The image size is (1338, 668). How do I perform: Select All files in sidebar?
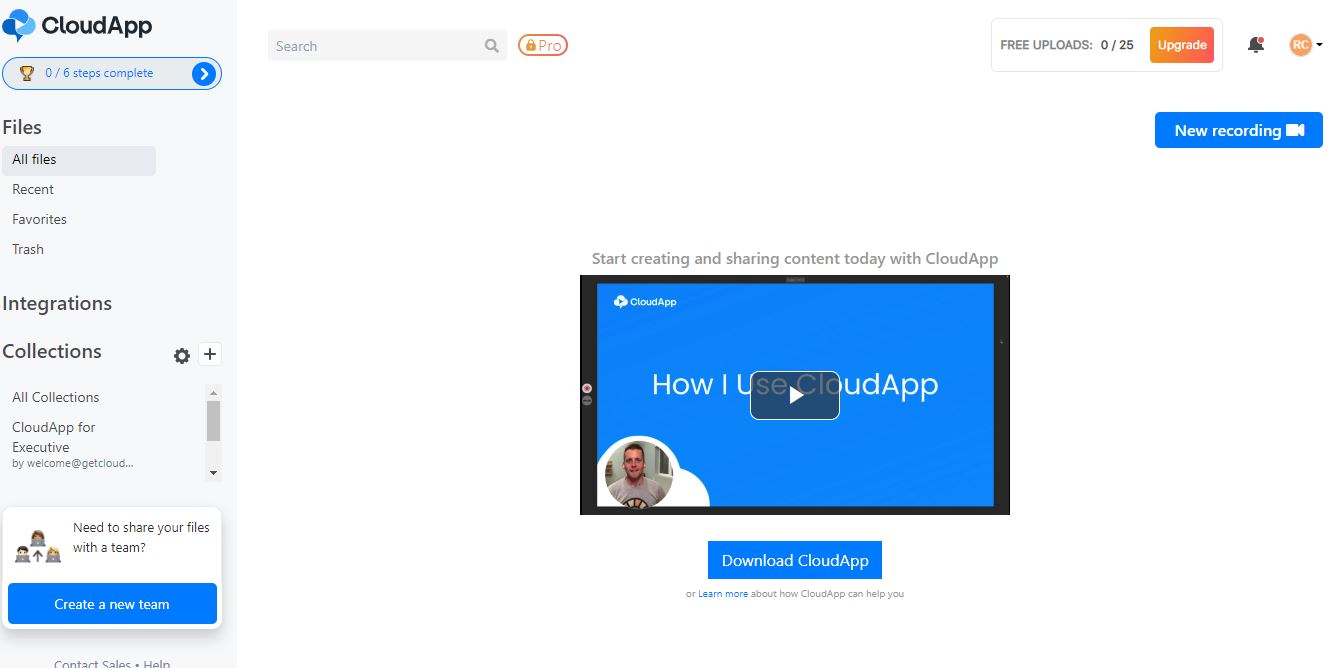tap(79, 160)
